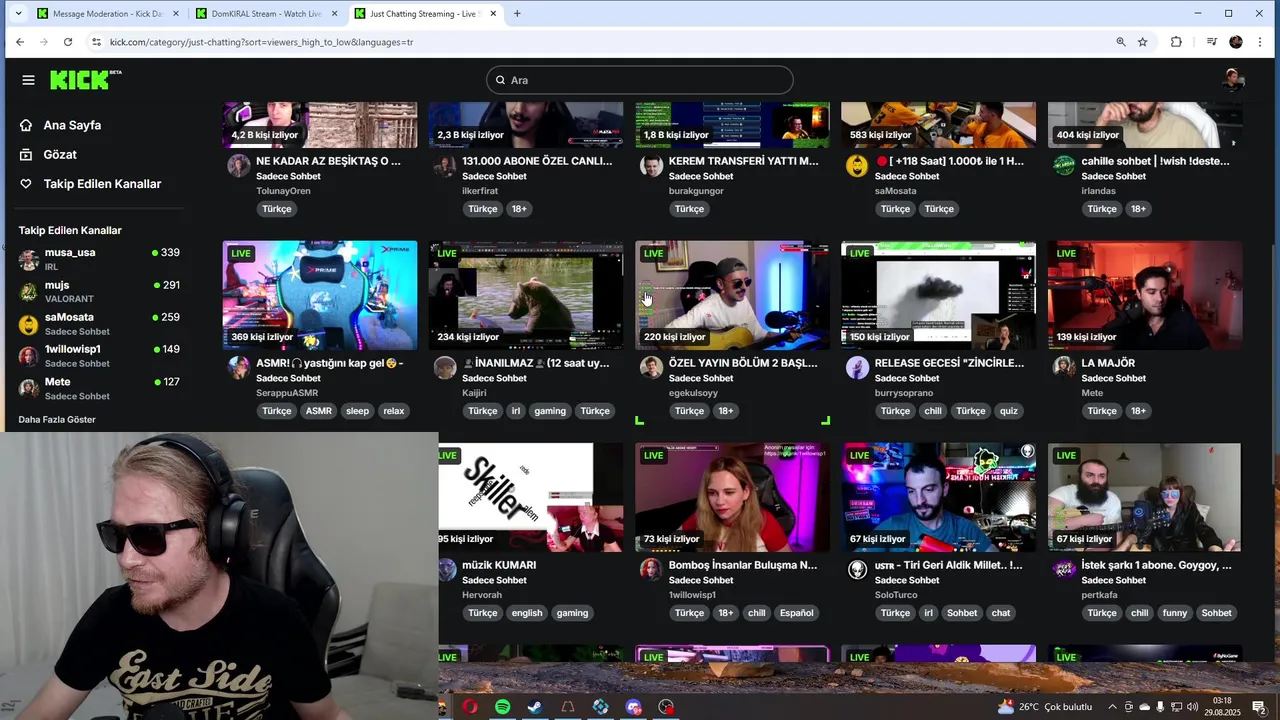Show hidden system tray icons

(1112, 707)
